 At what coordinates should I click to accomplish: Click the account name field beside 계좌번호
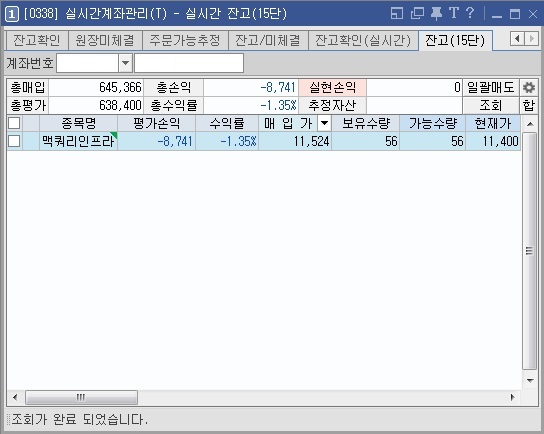pyautogui.click(x=189, y=63)
